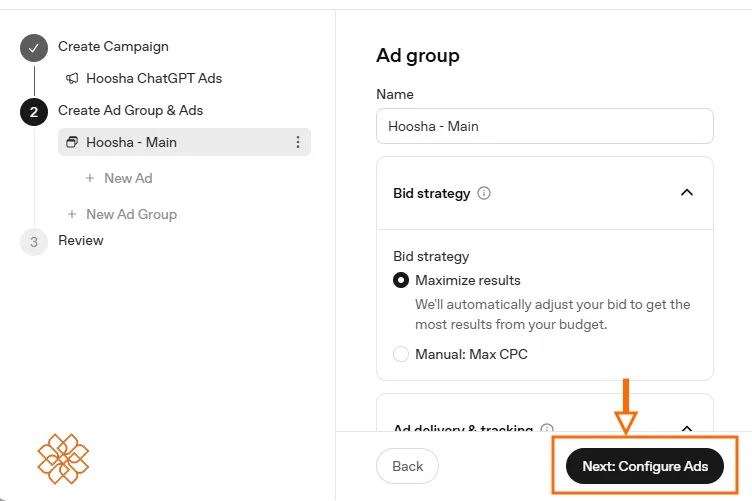Click the Bid strategy info icon
752x501 pixels.
coord(484,193)
